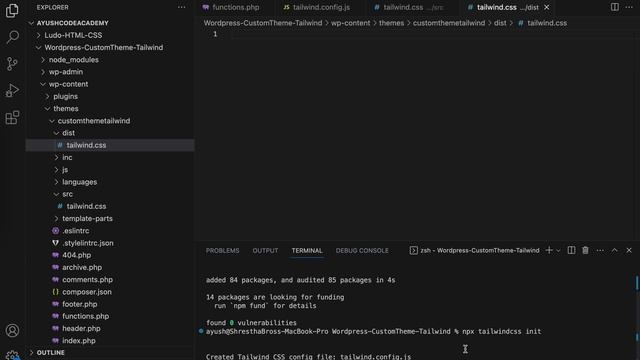The height and width of the screenshot is (360, 640).
Task: Open the Run and Debug view icon
Action: (12, 91)
